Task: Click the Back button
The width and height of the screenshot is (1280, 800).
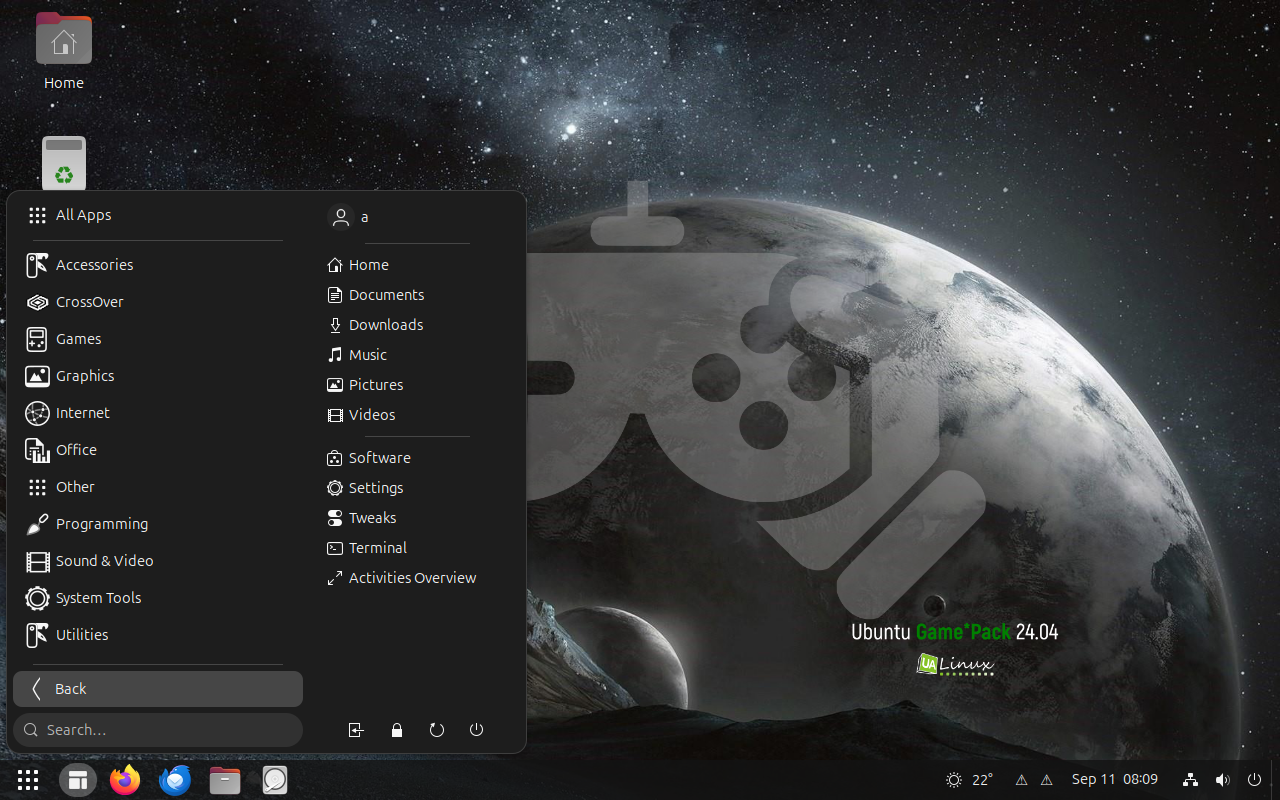Action: click(x=158, y=689)
